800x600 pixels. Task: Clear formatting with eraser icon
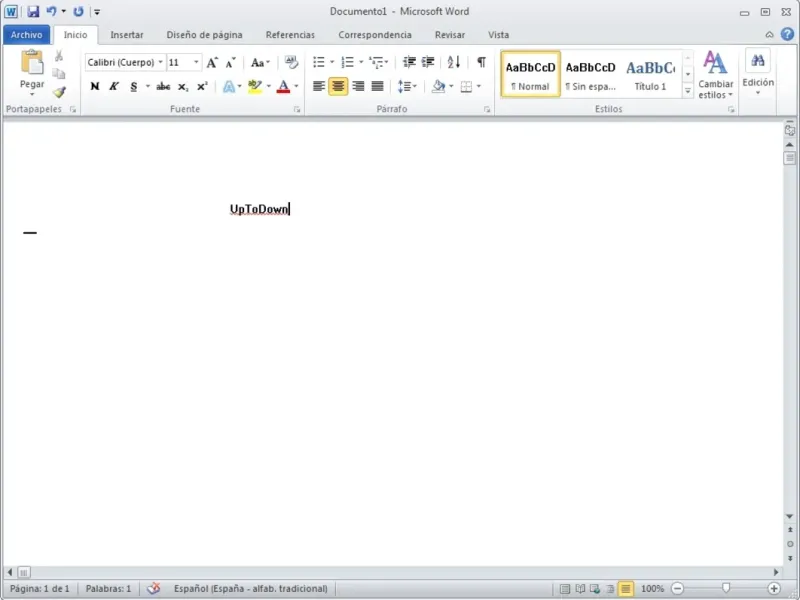[291, 62]
